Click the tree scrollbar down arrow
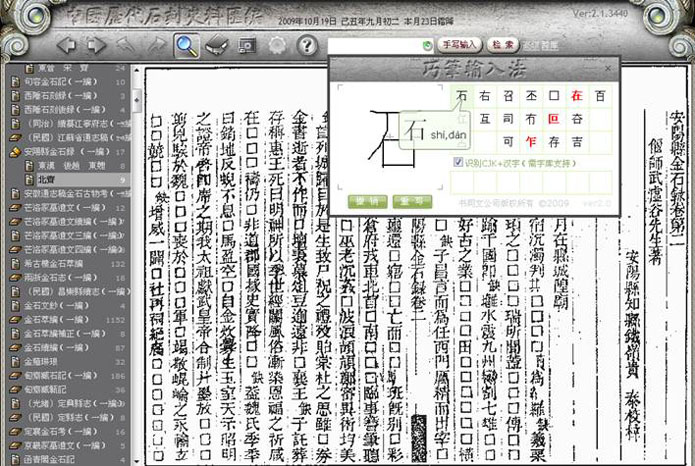Screen dimensions: 695x466 coord(137,462)
